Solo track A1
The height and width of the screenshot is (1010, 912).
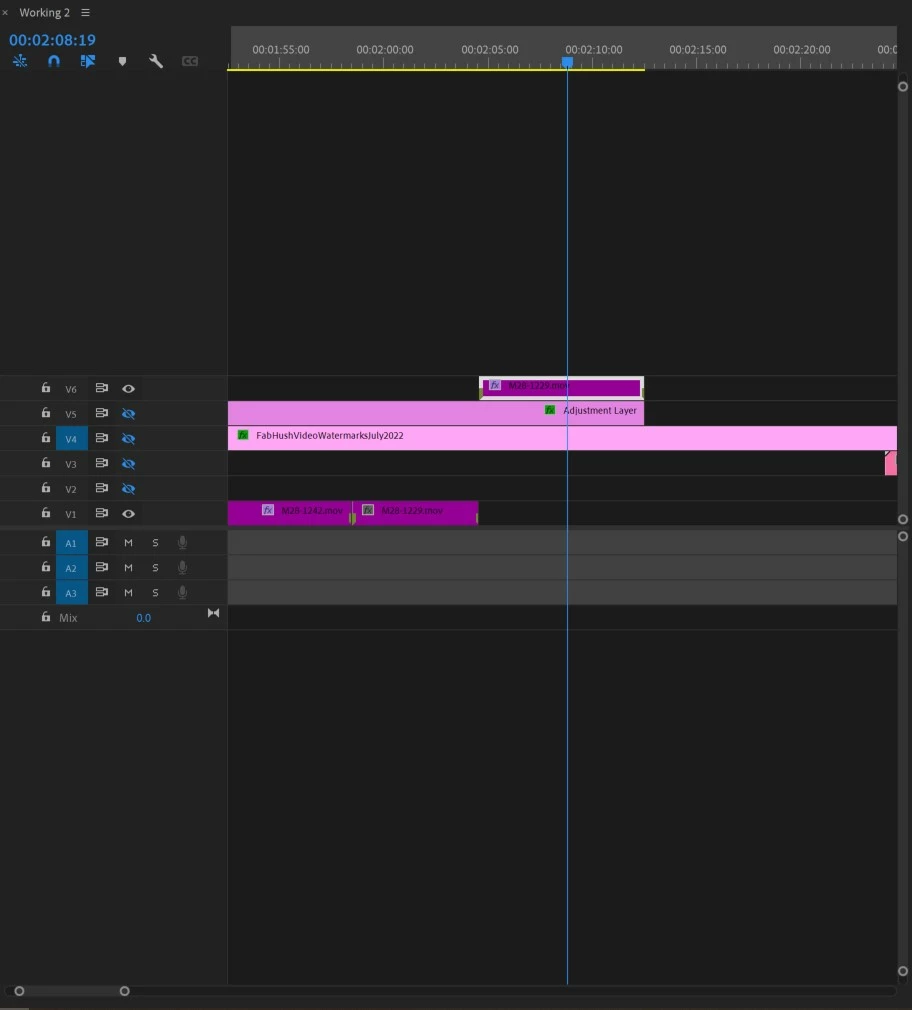pyautogui.click(x=155, y=543)
